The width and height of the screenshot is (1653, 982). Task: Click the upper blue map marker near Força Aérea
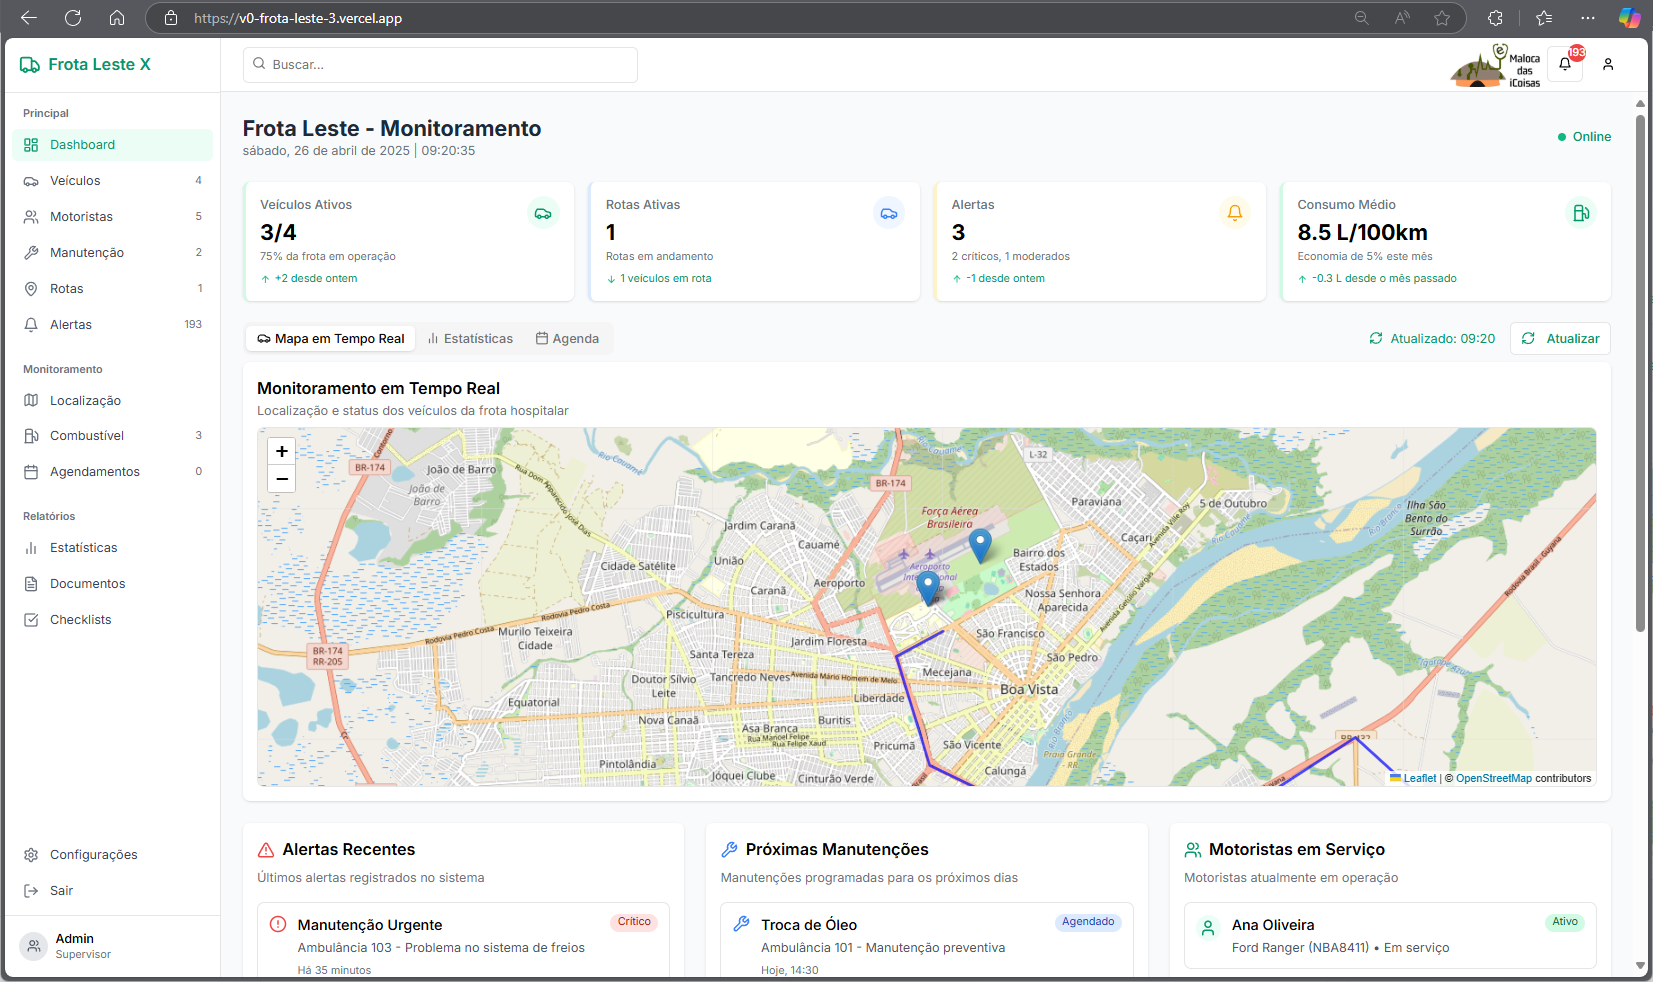coord(980,544)
